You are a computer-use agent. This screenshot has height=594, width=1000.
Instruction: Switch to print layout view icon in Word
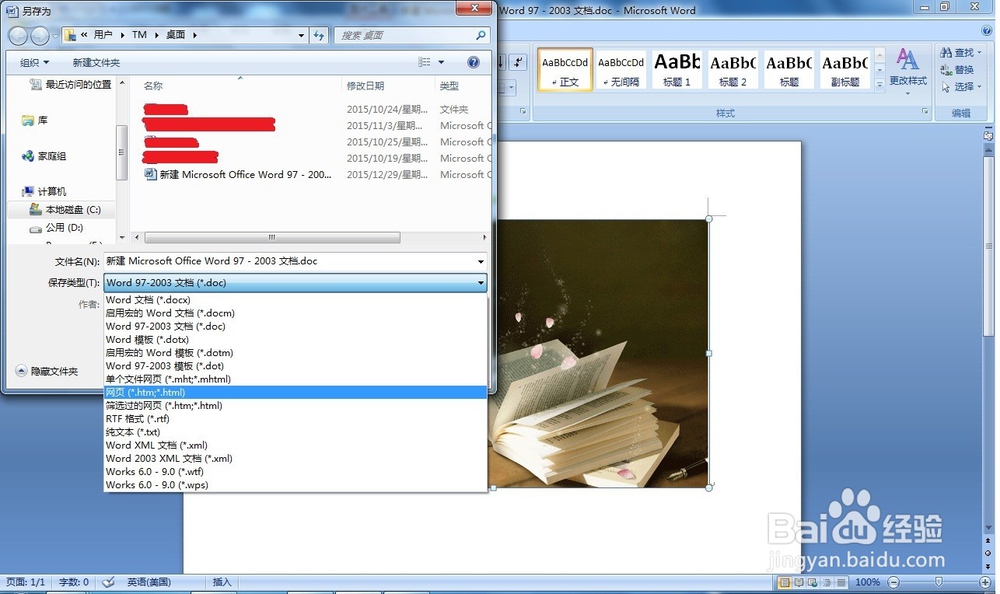[784, 582]
